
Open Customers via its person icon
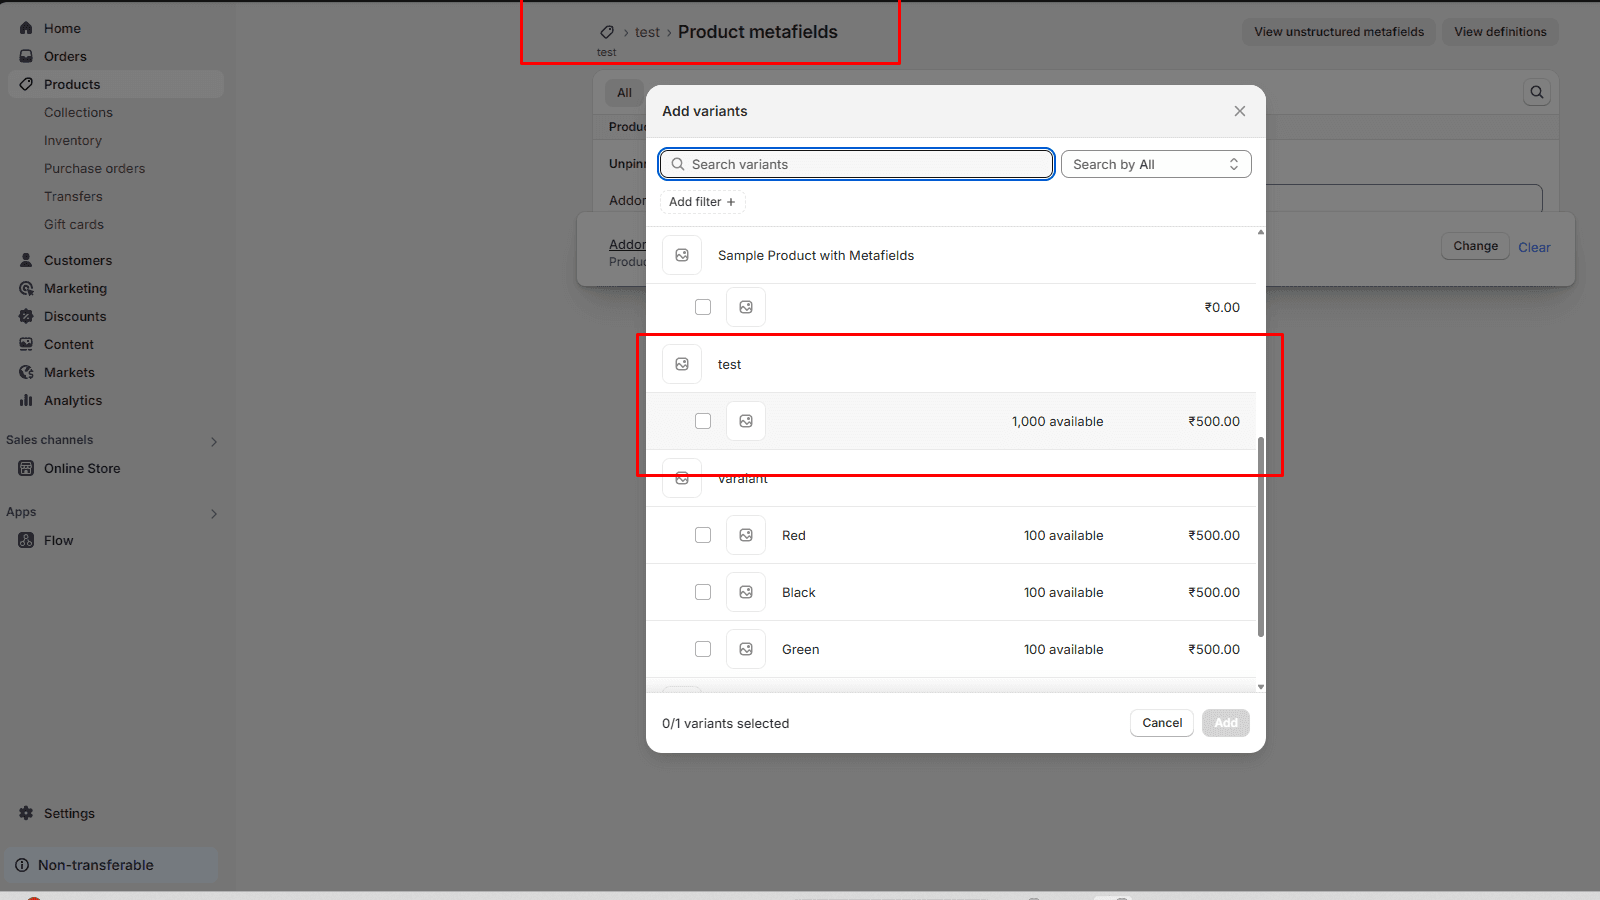[x=26, y=260]
